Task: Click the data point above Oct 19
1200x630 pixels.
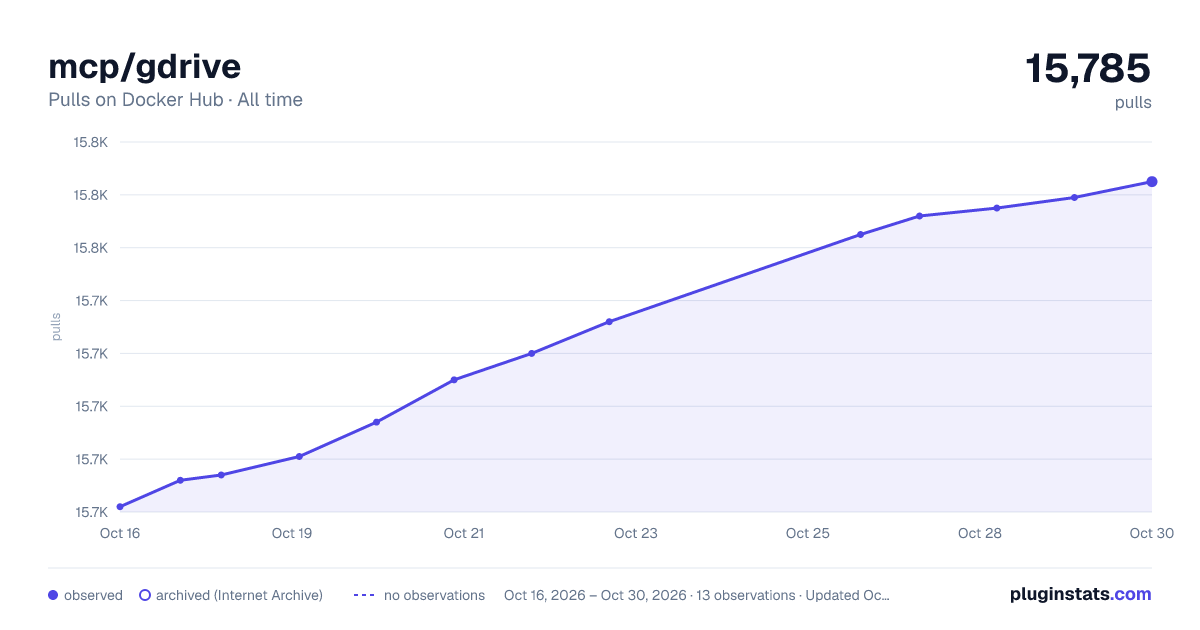Action: (299, 457)
